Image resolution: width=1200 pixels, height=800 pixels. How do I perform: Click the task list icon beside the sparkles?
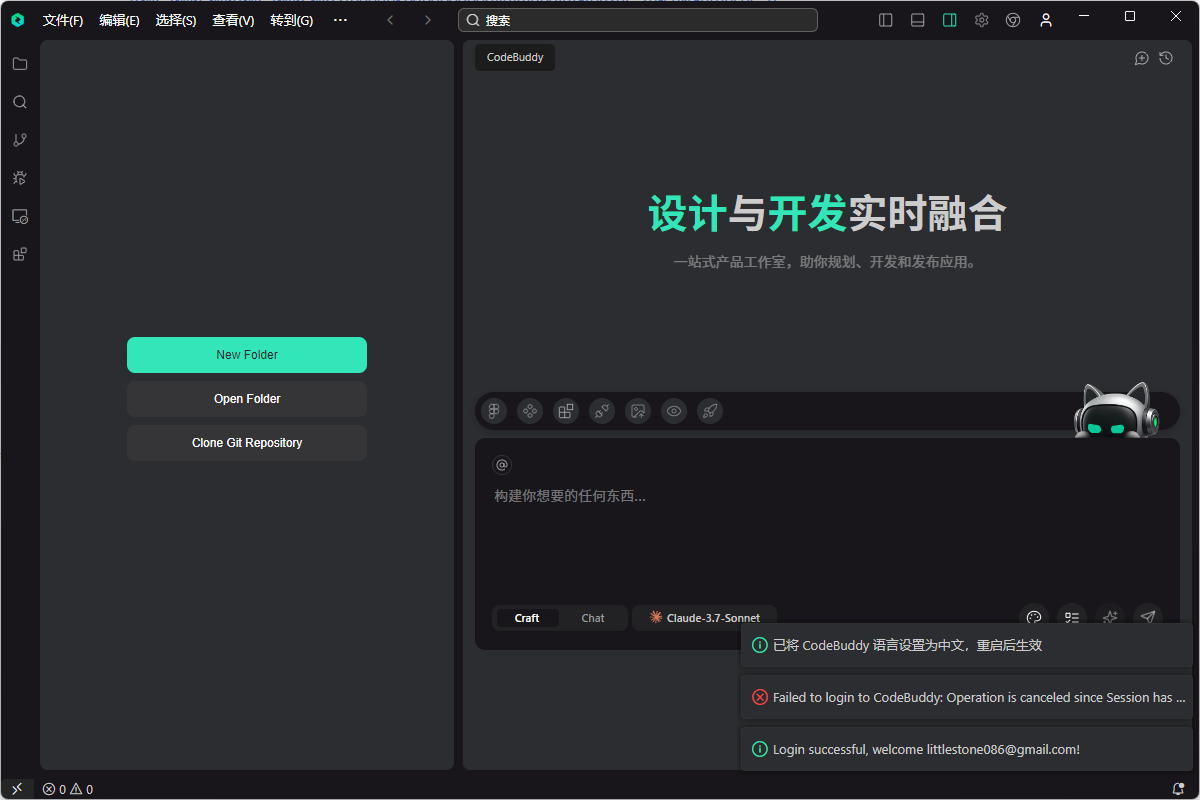1071,617
